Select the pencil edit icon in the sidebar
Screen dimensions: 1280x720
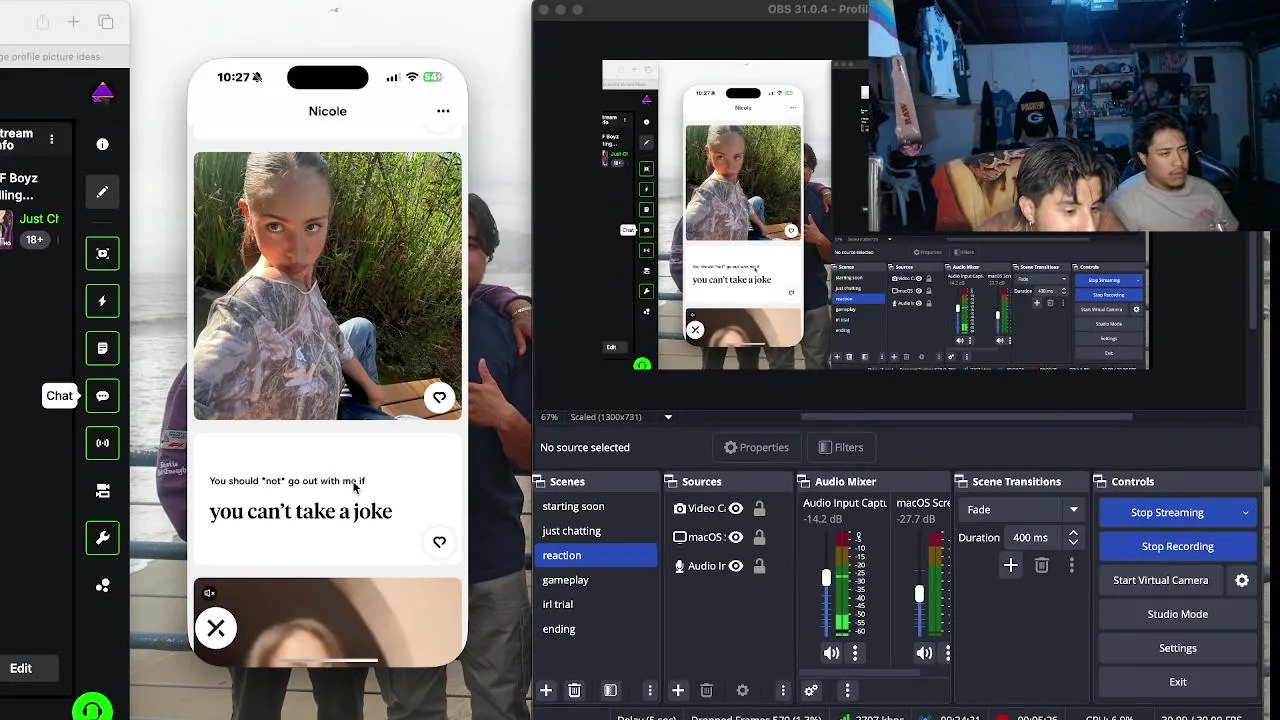click(102, 192)
